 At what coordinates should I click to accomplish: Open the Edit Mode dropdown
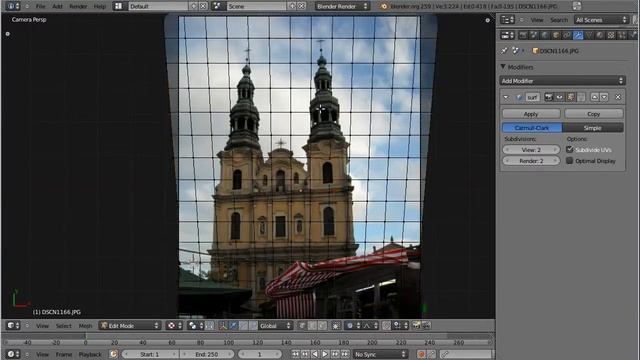[129, 326]
